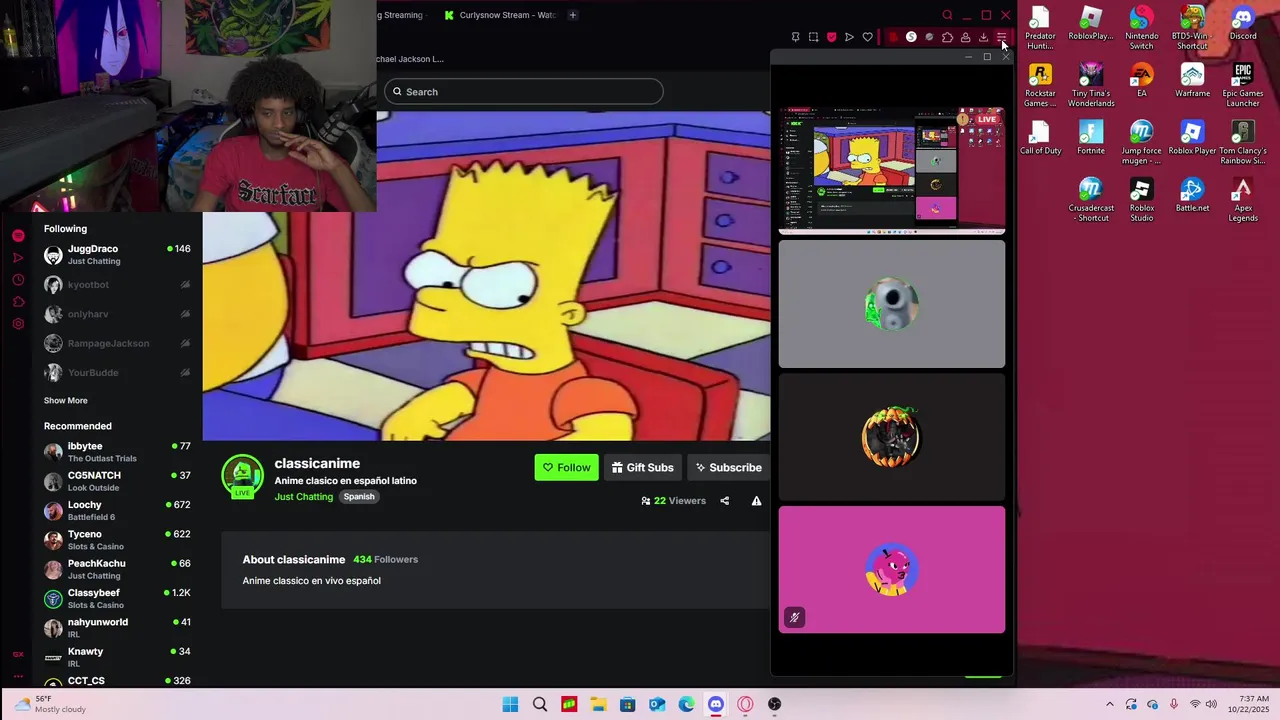
Task: Open Fortnite desktop shortcut
Action: click(1091, 138)
